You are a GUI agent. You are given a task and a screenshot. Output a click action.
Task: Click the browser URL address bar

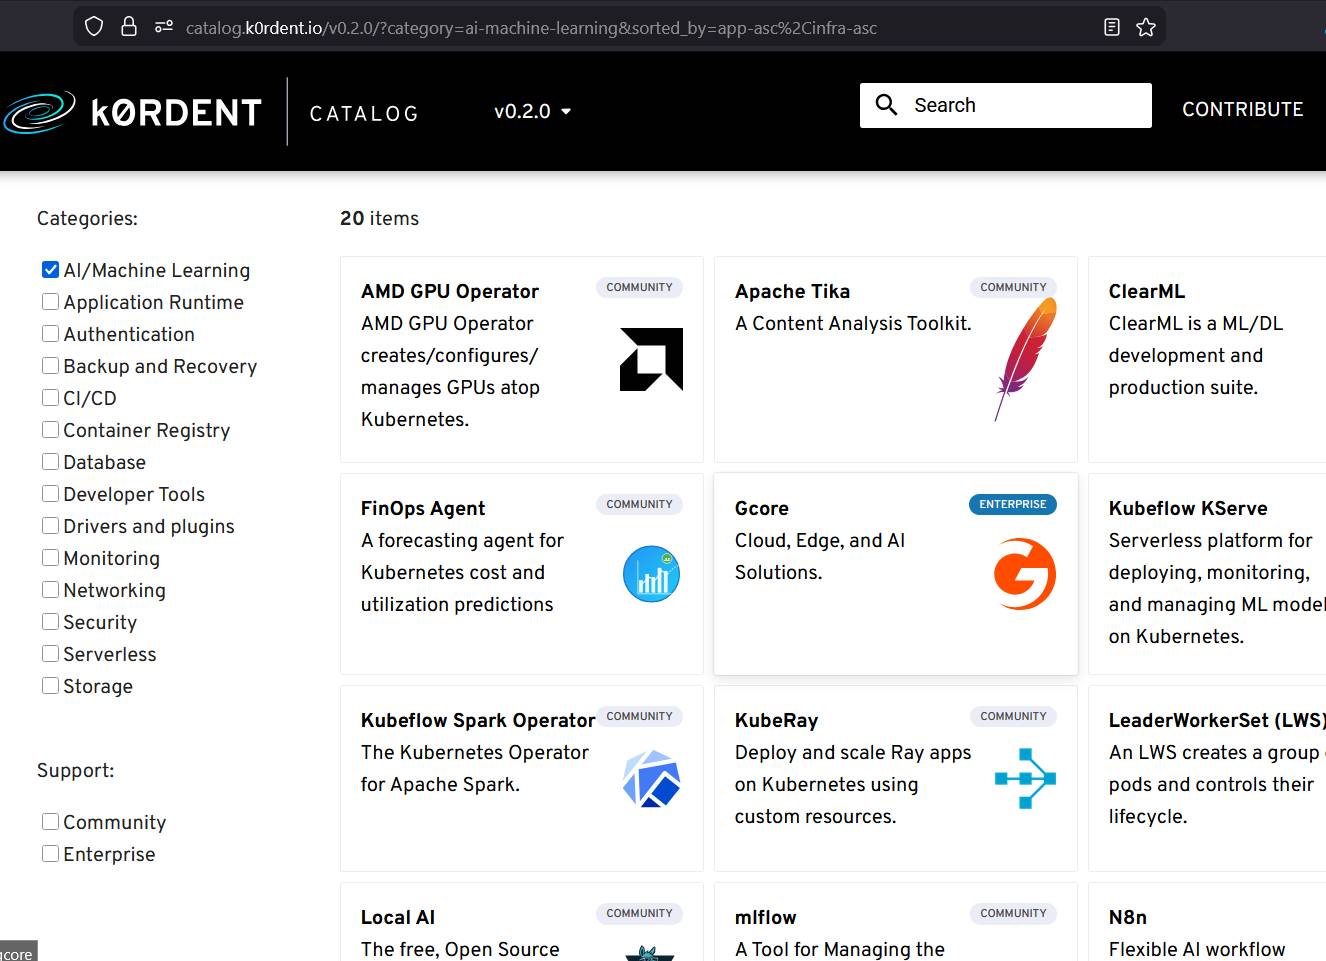620,27
